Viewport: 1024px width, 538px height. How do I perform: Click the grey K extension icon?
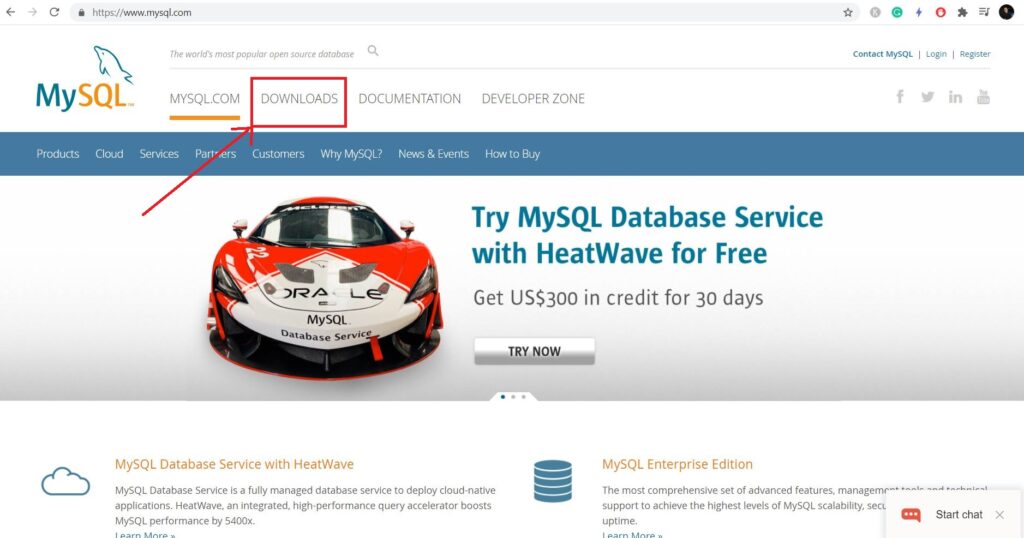tap(875, 12)
